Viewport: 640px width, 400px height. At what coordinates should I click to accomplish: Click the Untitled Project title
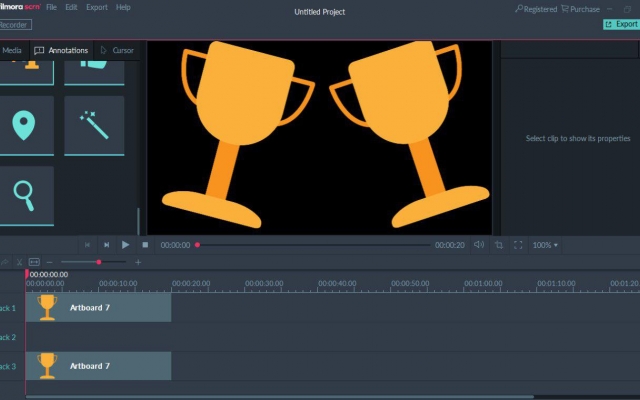click(320, 12)
